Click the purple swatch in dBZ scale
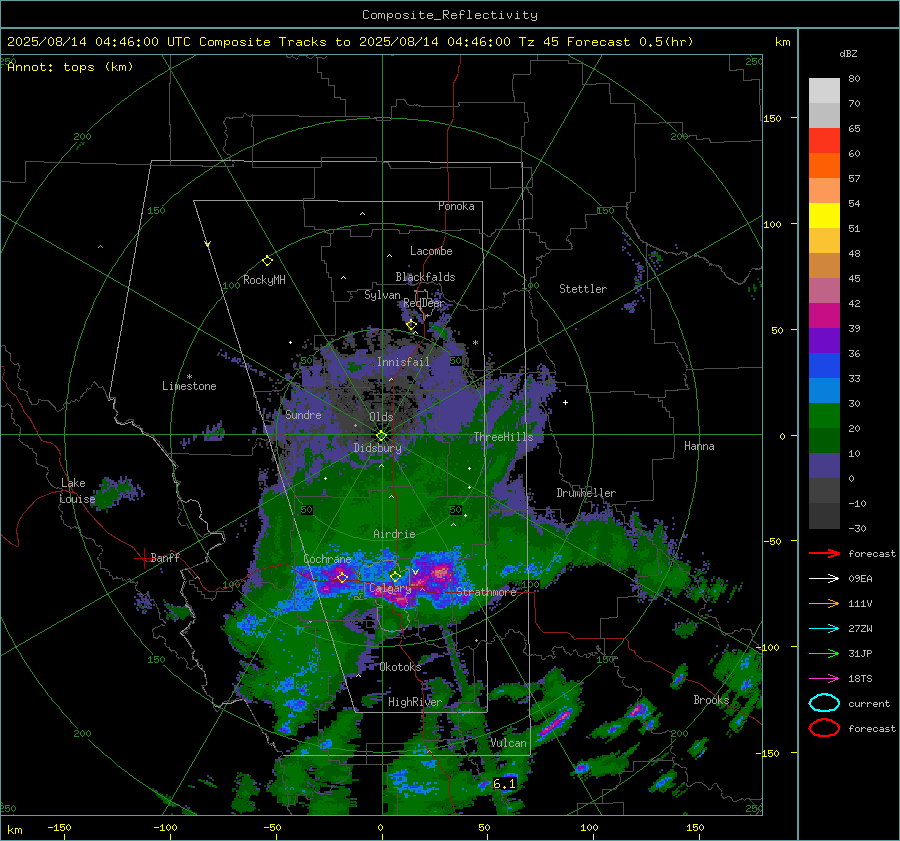 (x=824, y=340)
